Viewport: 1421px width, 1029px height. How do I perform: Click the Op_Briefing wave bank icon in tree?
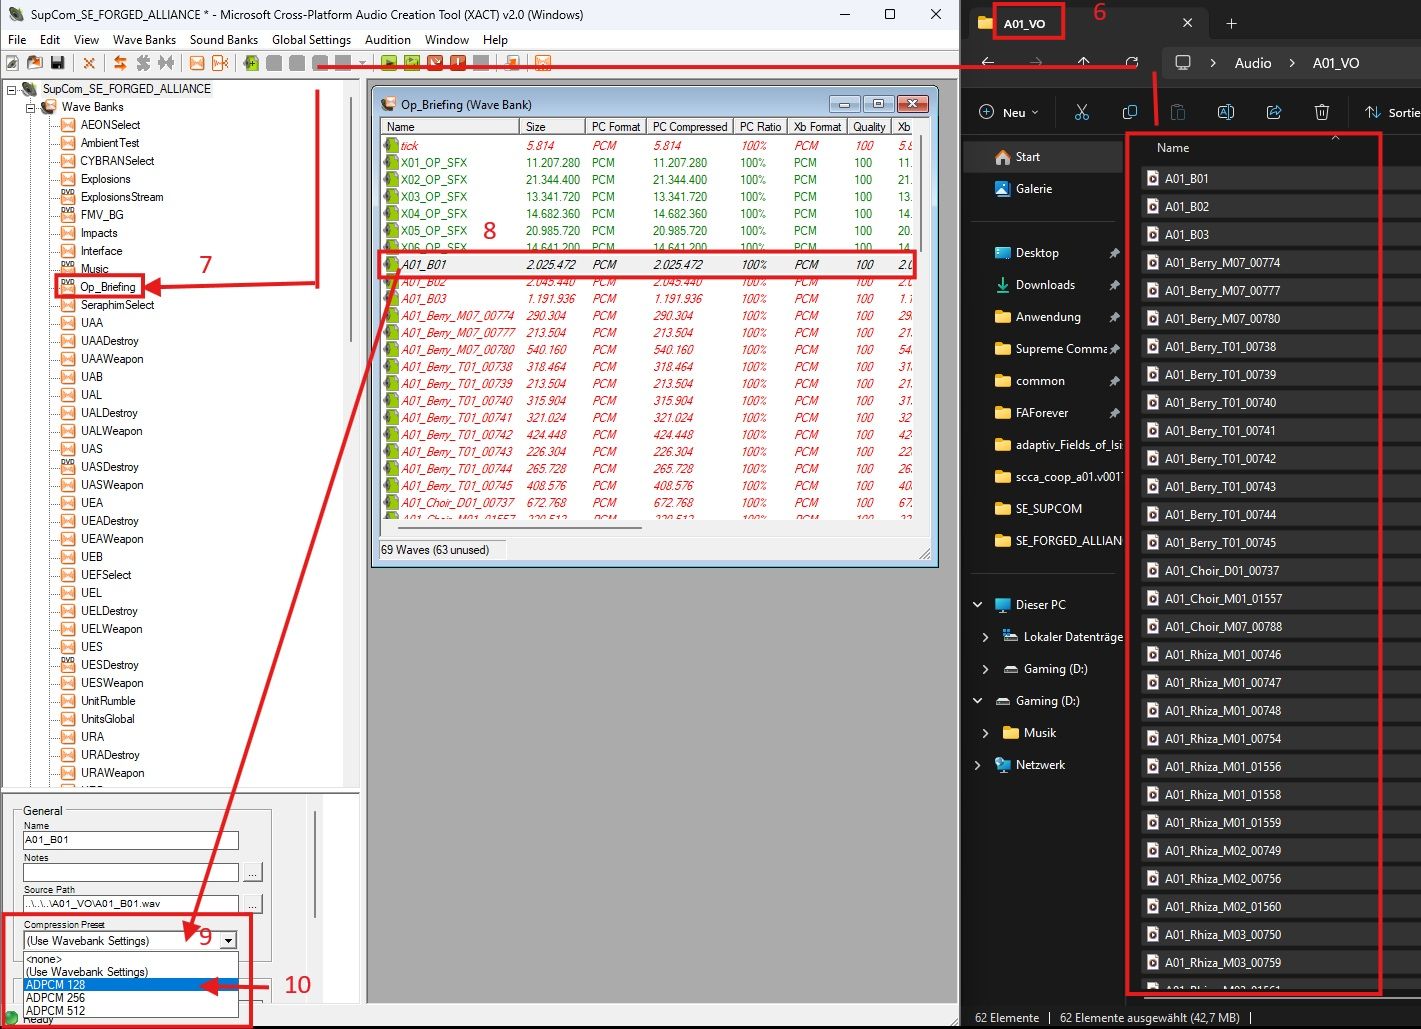click(x=68, y=287)
